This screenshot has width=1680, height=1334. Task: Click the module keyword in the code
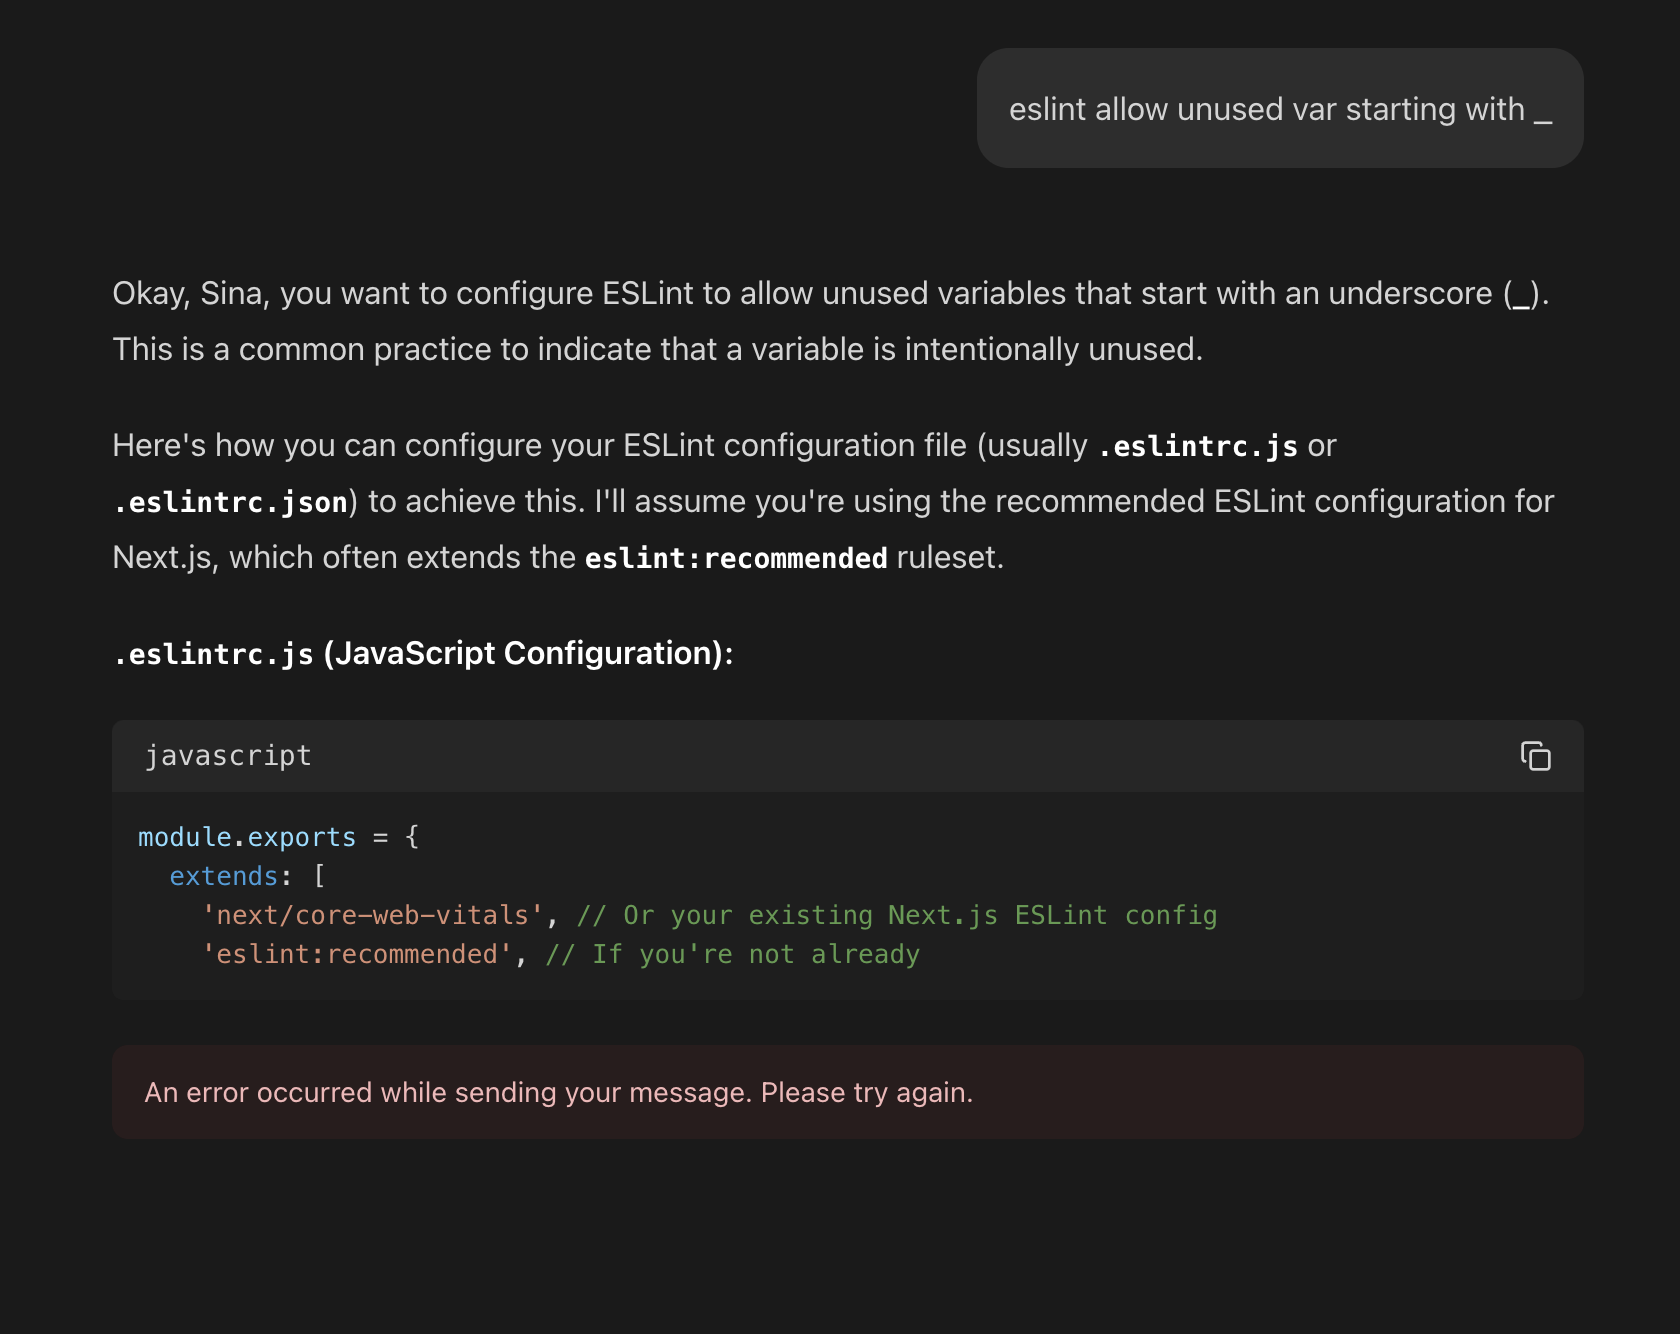(184, 837)
